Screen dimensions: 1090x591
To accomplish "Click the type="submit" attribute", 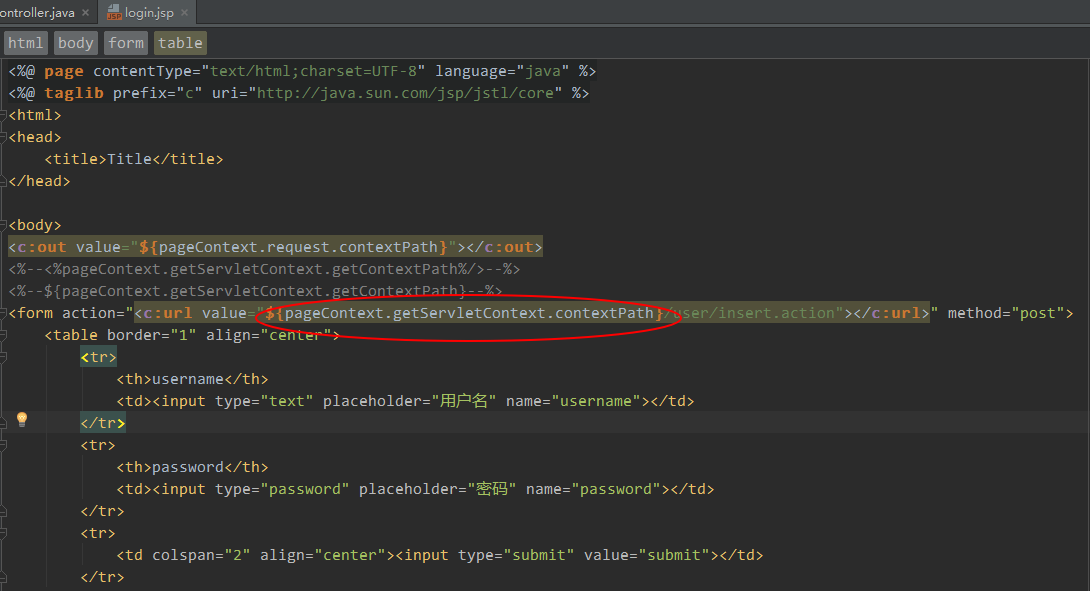I will [516, 556].
